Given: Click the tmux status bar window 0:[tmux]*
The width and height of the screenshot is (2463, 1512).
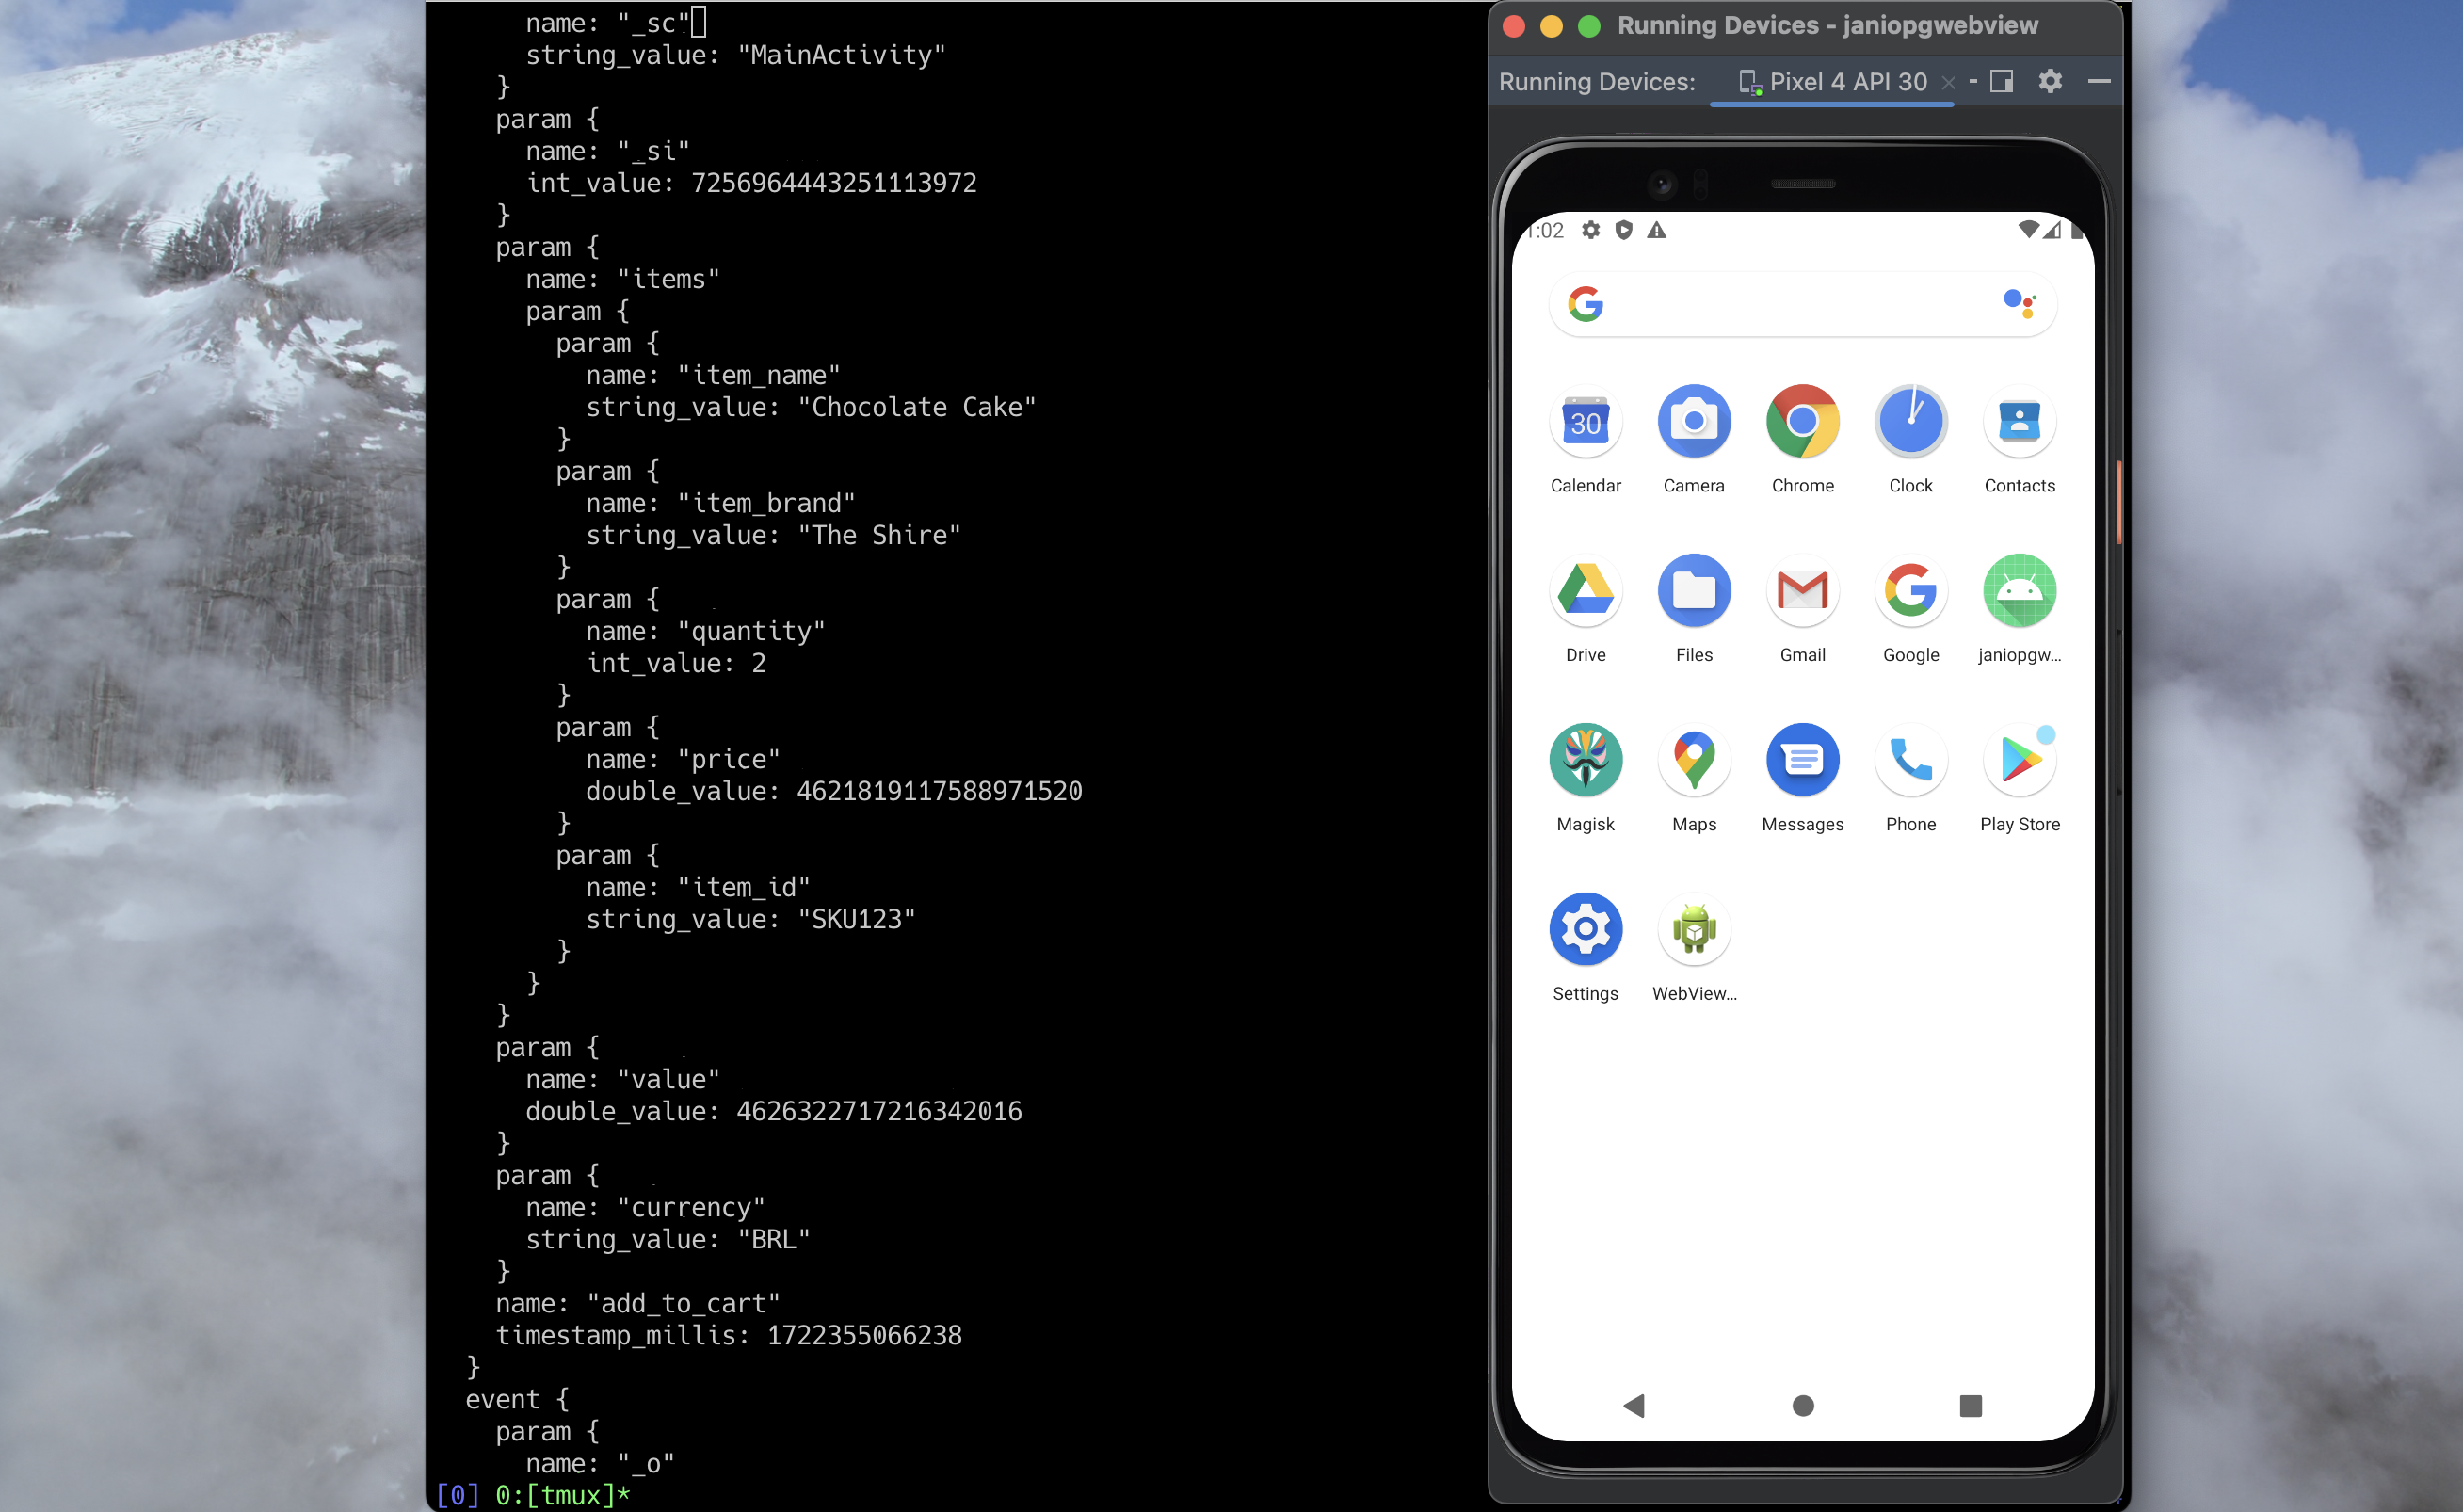Looking at the screenshot, I should click(563, 1495).
